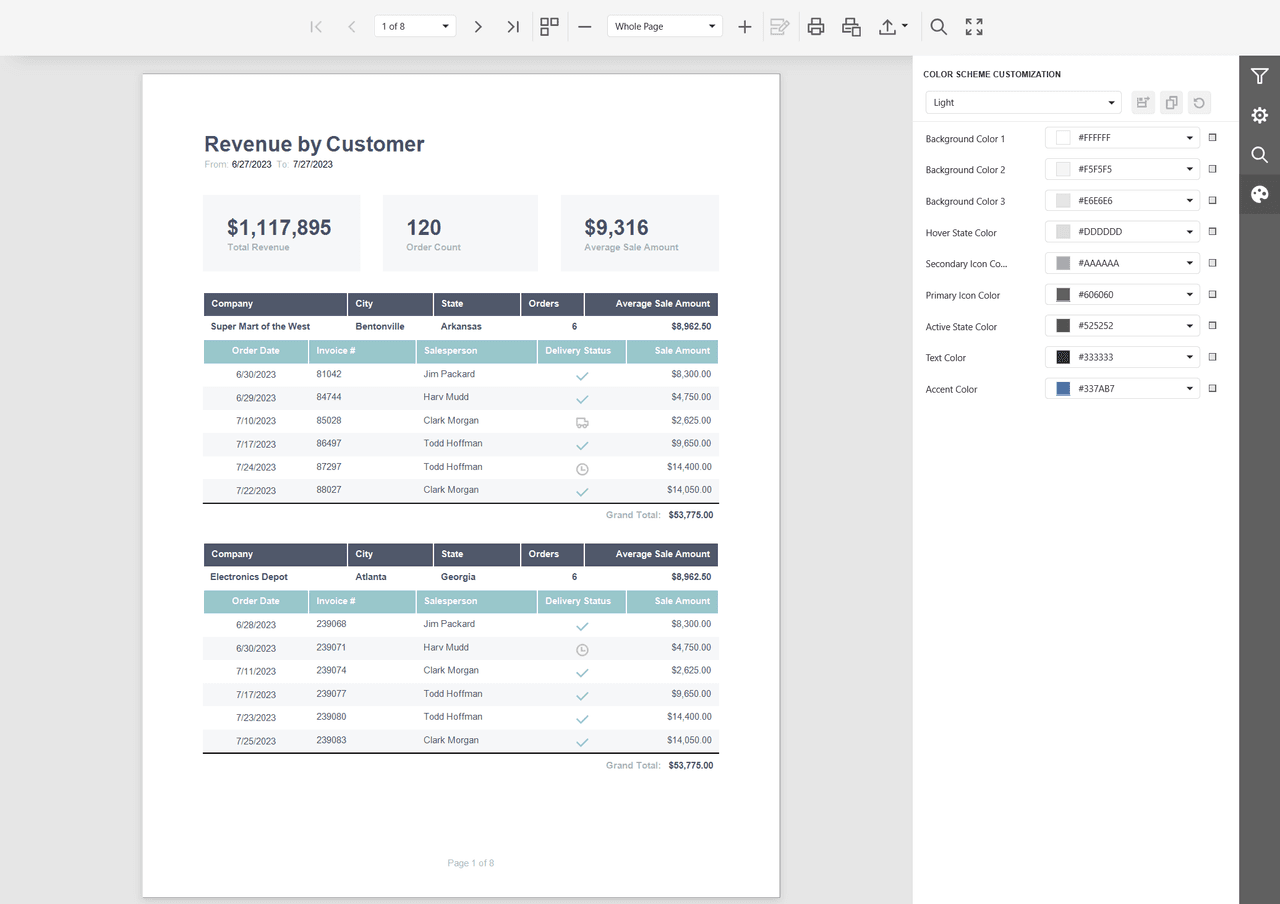Click the #E6E6E6 color value field
Screen dimensions: 1280x904
click(x=1122, y=201)
